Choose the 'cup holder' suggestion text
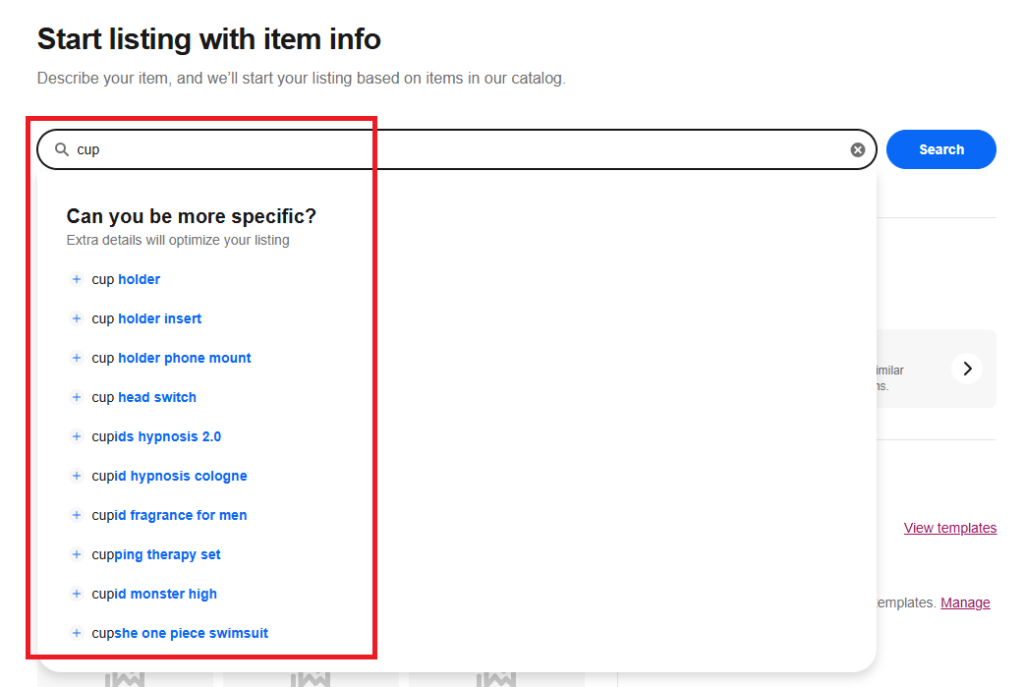Screen dimensions: 1024x687 pos(126,280)
